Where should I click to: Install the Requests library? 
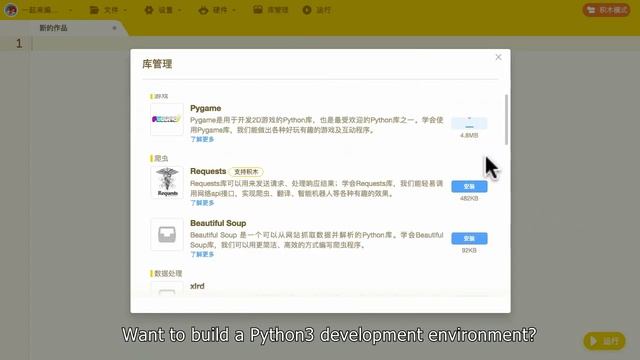point(469,187)
